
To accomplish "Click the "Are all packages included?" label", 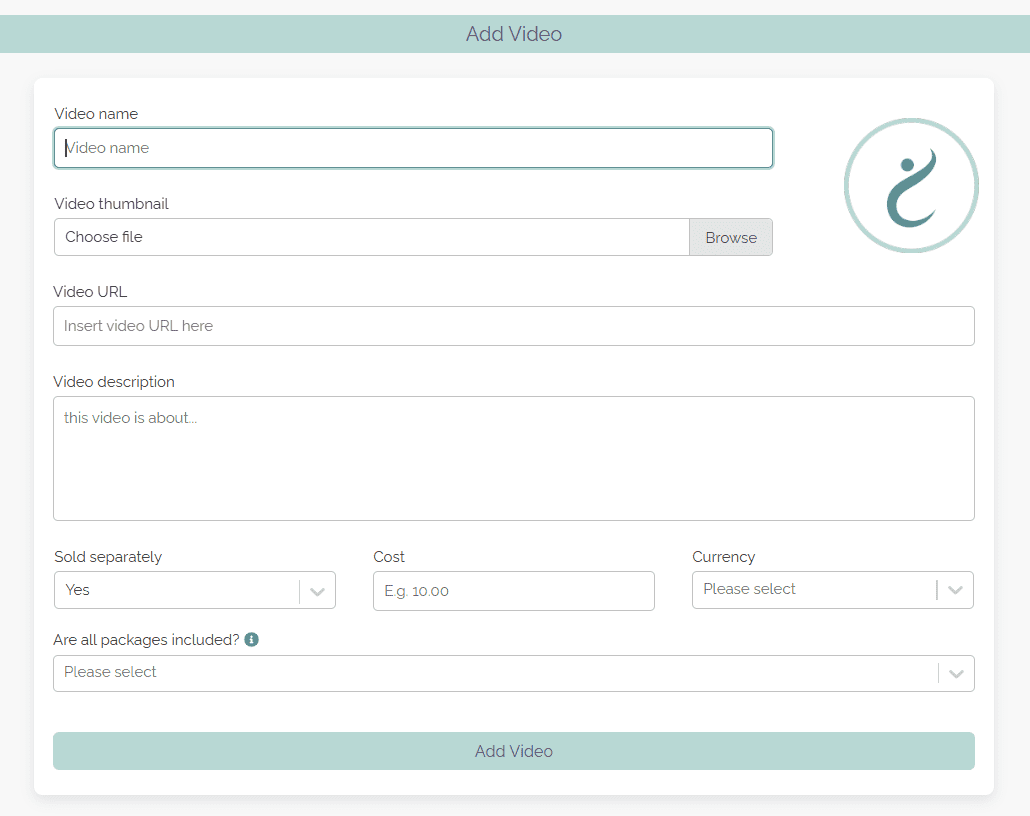I will pyautogui.click(x=147, y=640).
